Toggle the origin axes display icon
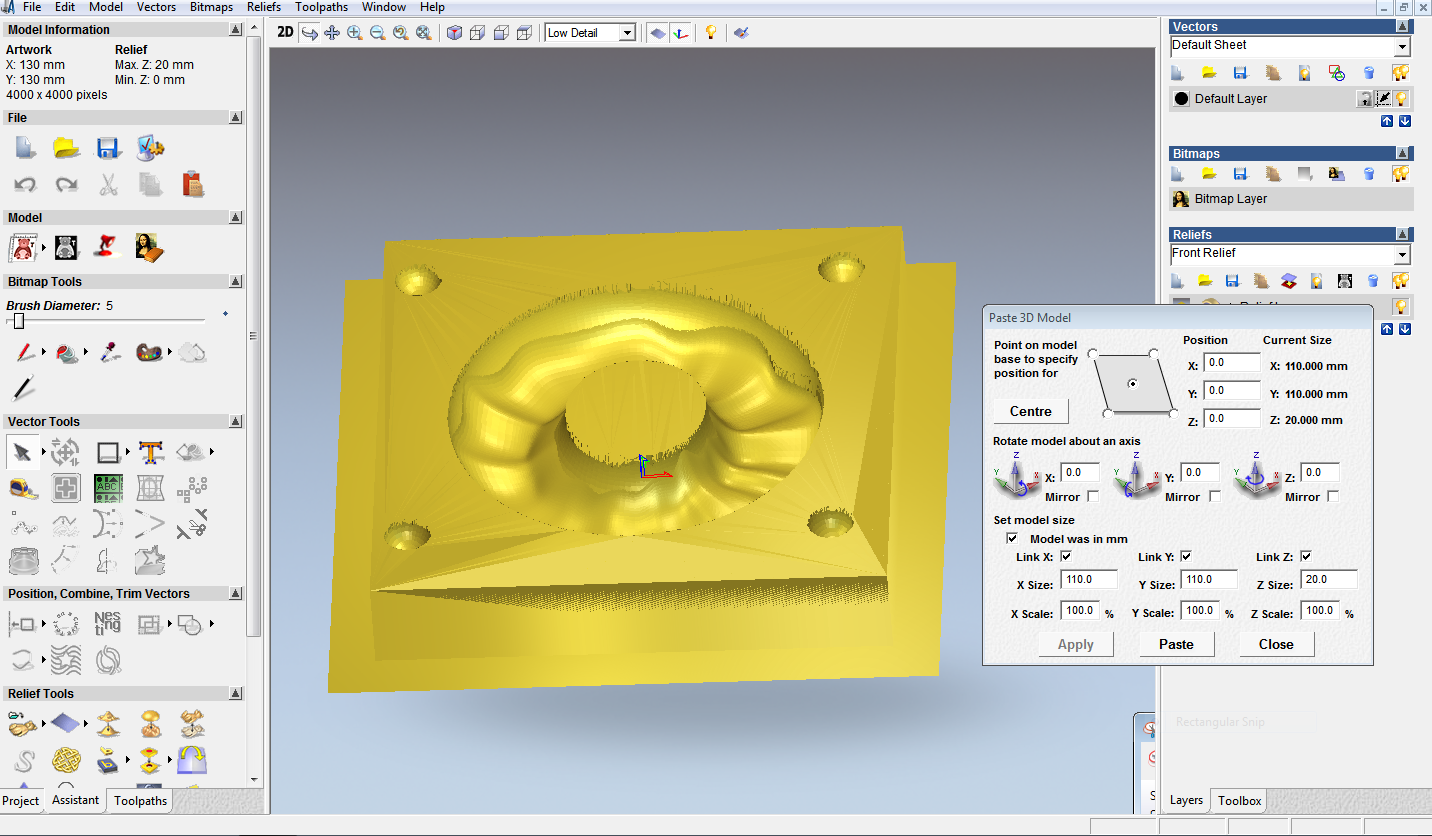This screenshot has height=836, width=1432. tap(681, 32)
